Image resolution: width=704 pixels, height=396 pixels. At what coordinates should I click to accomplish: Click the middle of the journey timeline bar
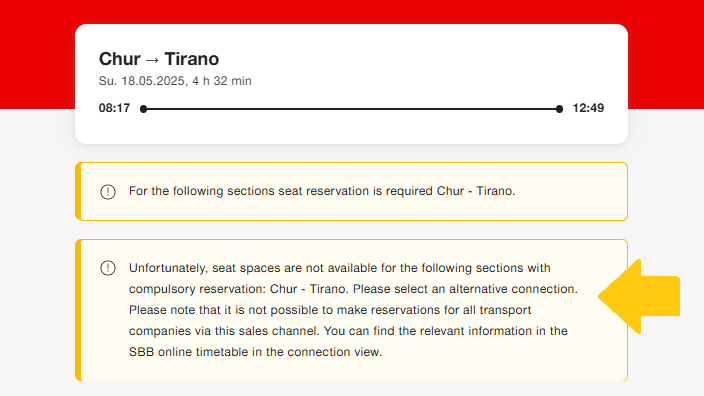[x=351, y=109]
